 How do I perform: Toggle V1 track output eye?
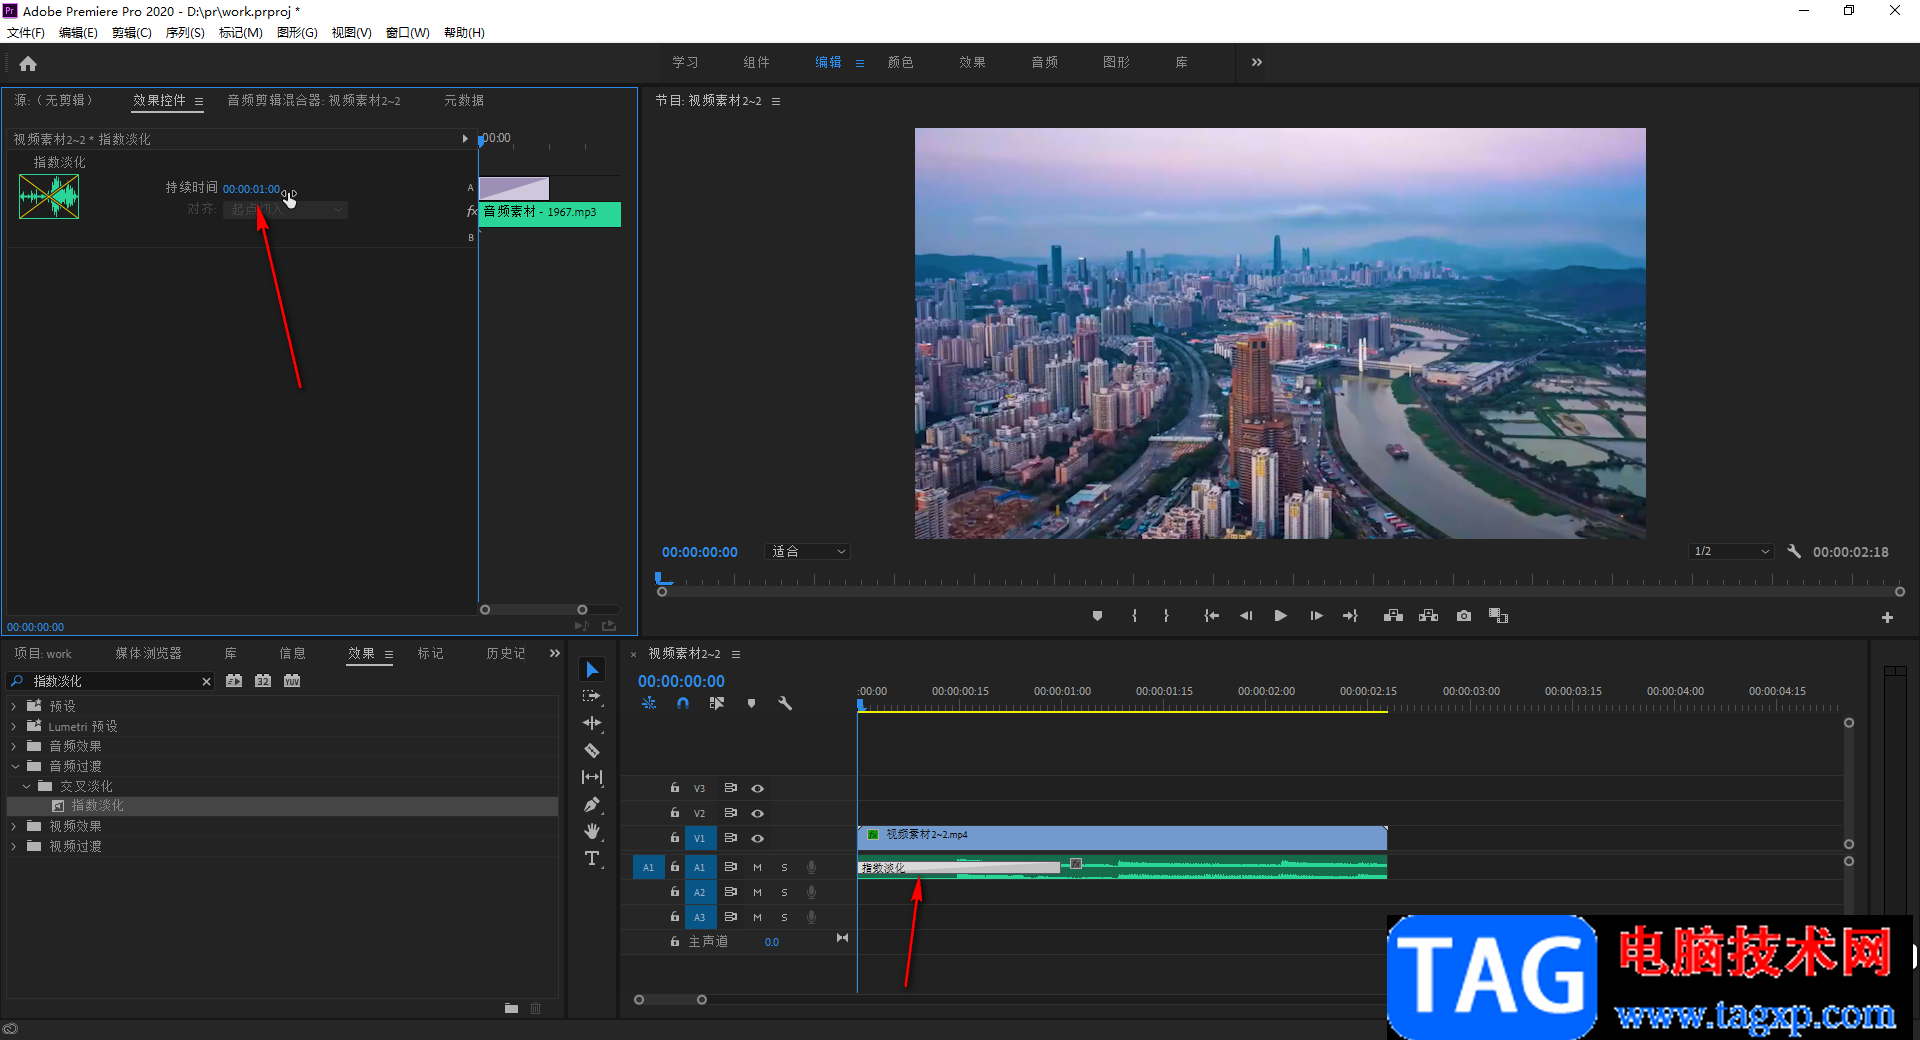(758, 838)
